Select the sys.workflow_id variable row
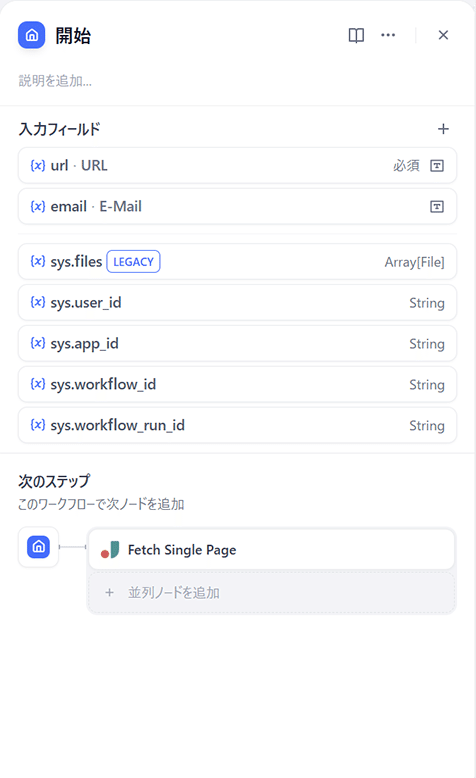The width and height of the screenshot is (476, 778). (237, 384)
